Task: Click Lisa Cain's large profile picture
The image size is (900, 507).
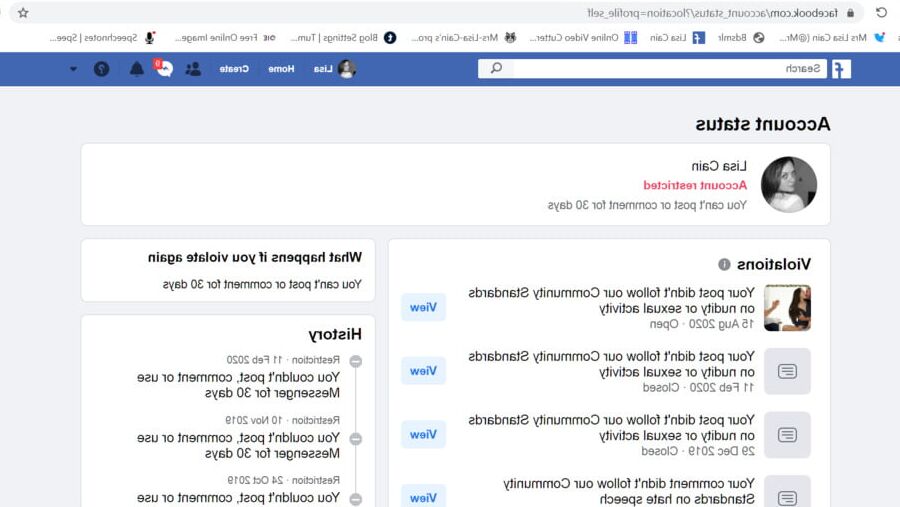Action: 789,184
